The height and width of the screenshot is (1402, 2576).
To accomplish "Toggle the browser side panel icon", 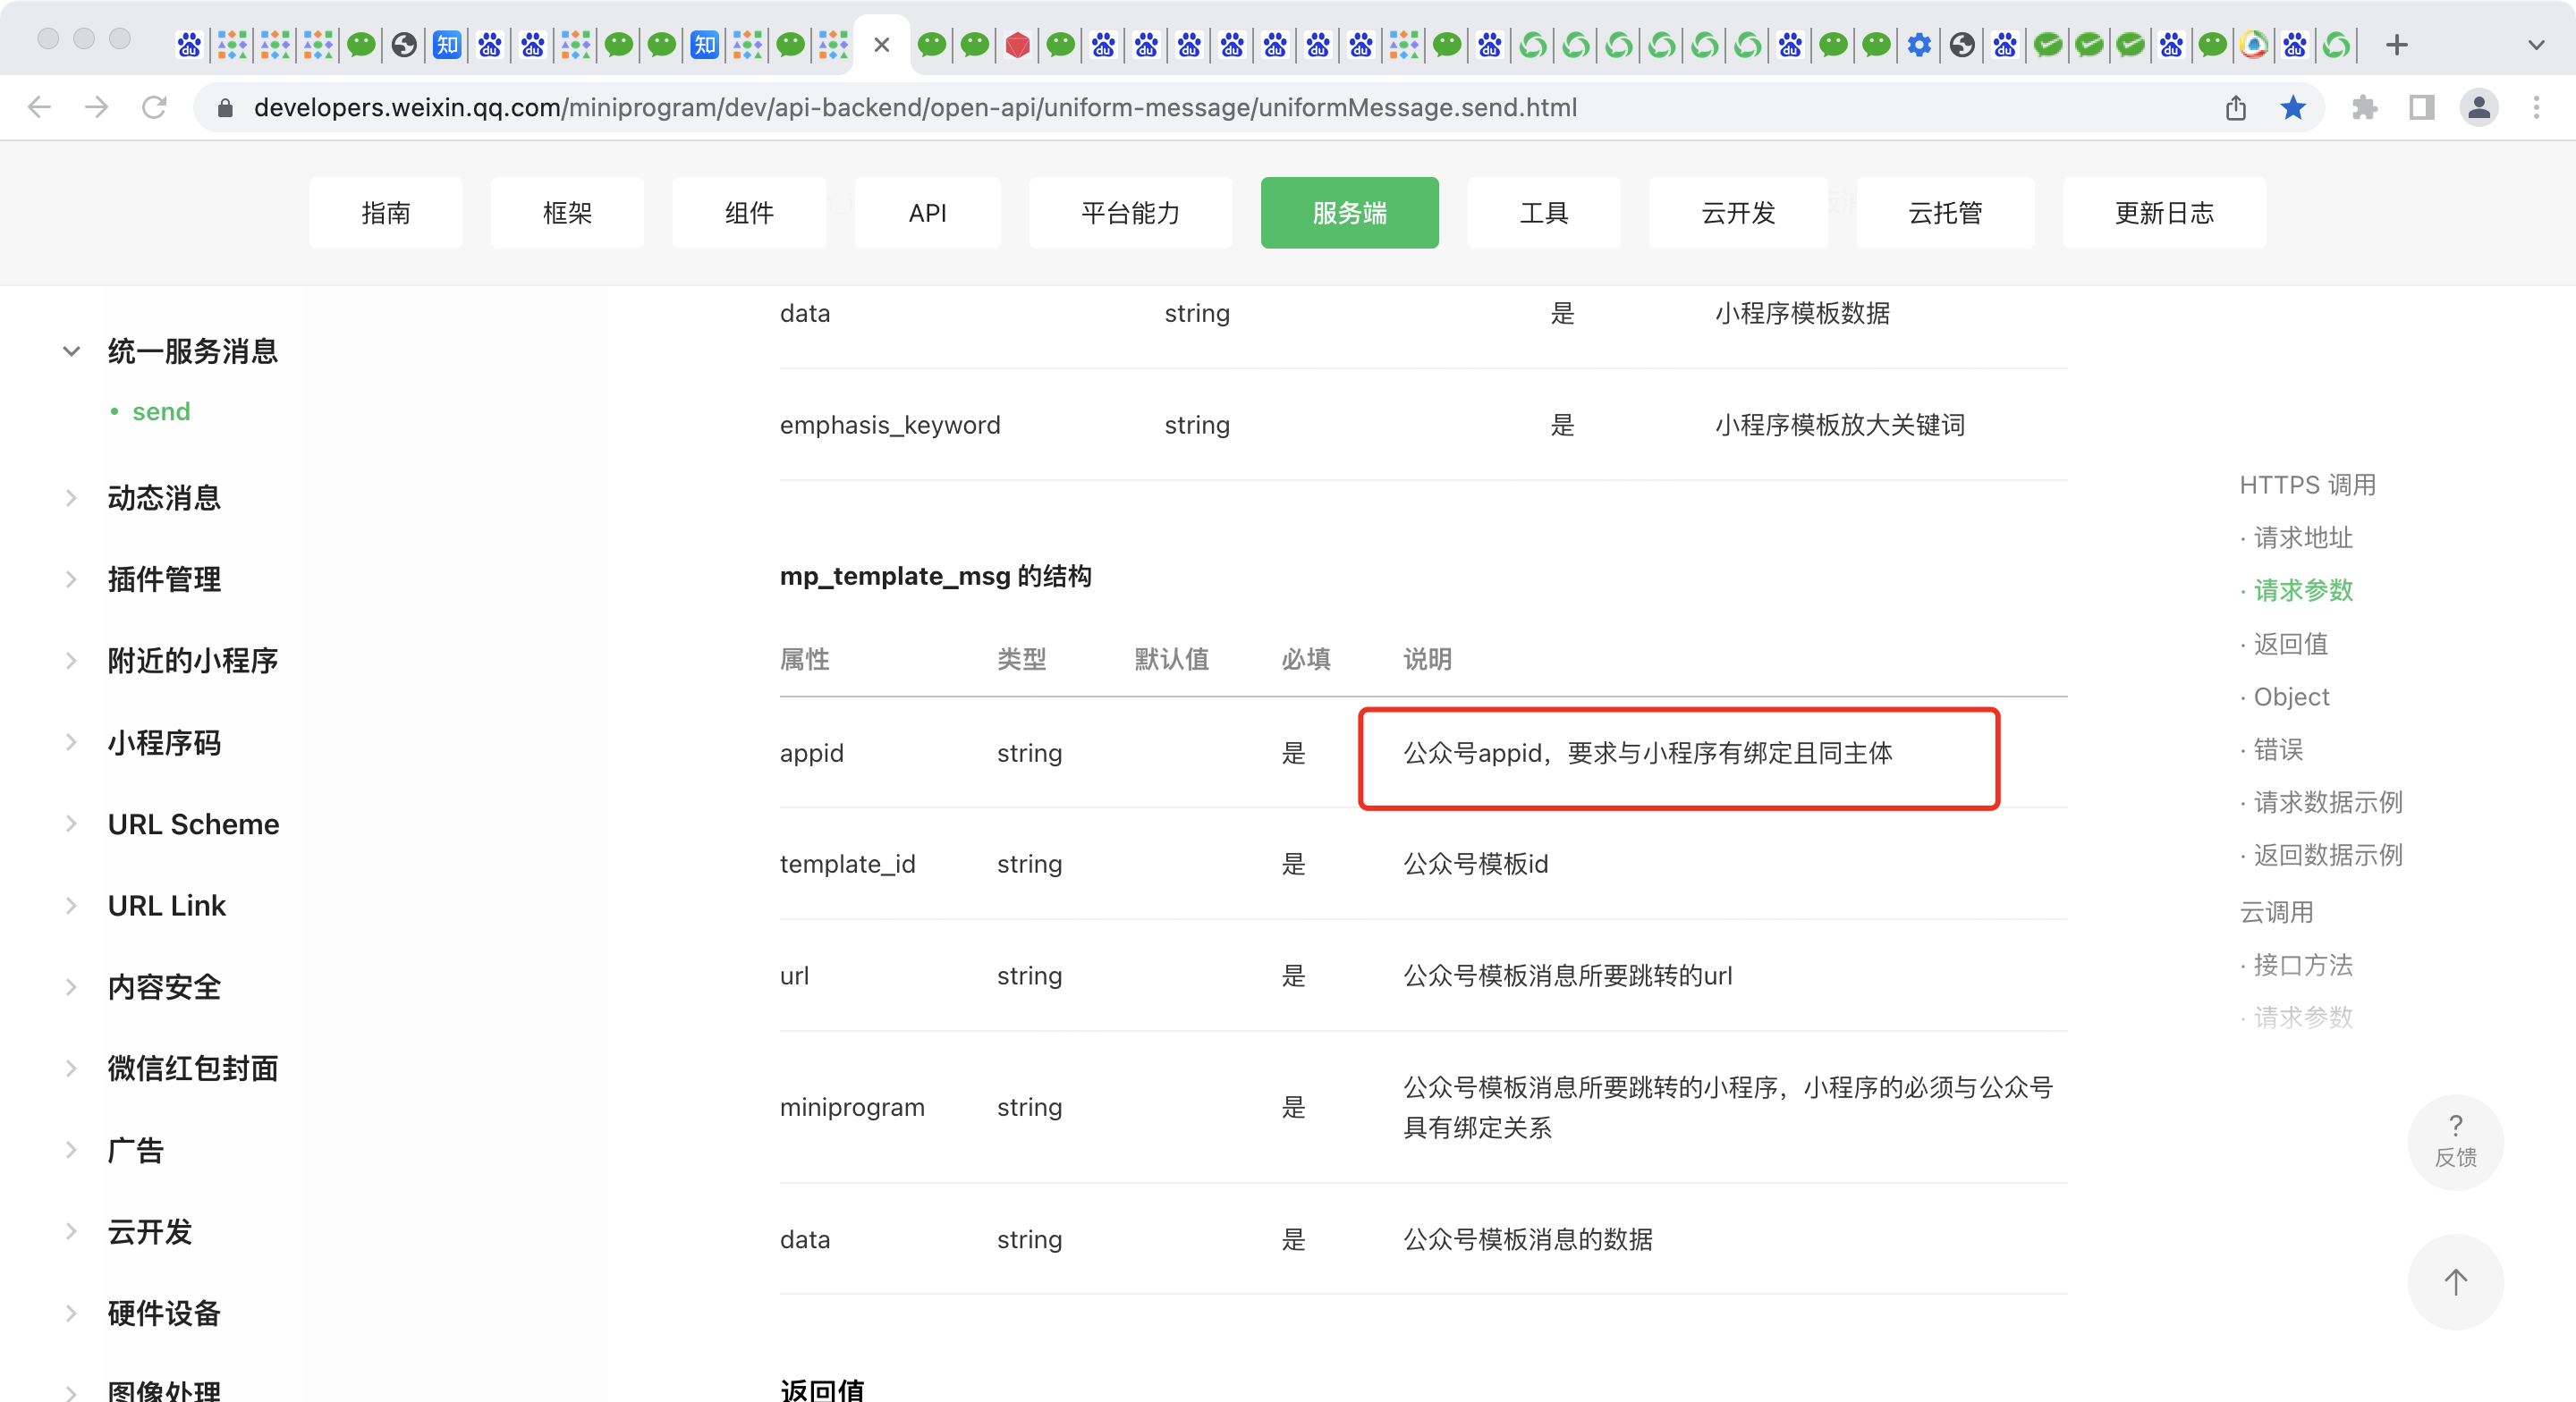I will pyautogui.click(x=2422, y=107).
